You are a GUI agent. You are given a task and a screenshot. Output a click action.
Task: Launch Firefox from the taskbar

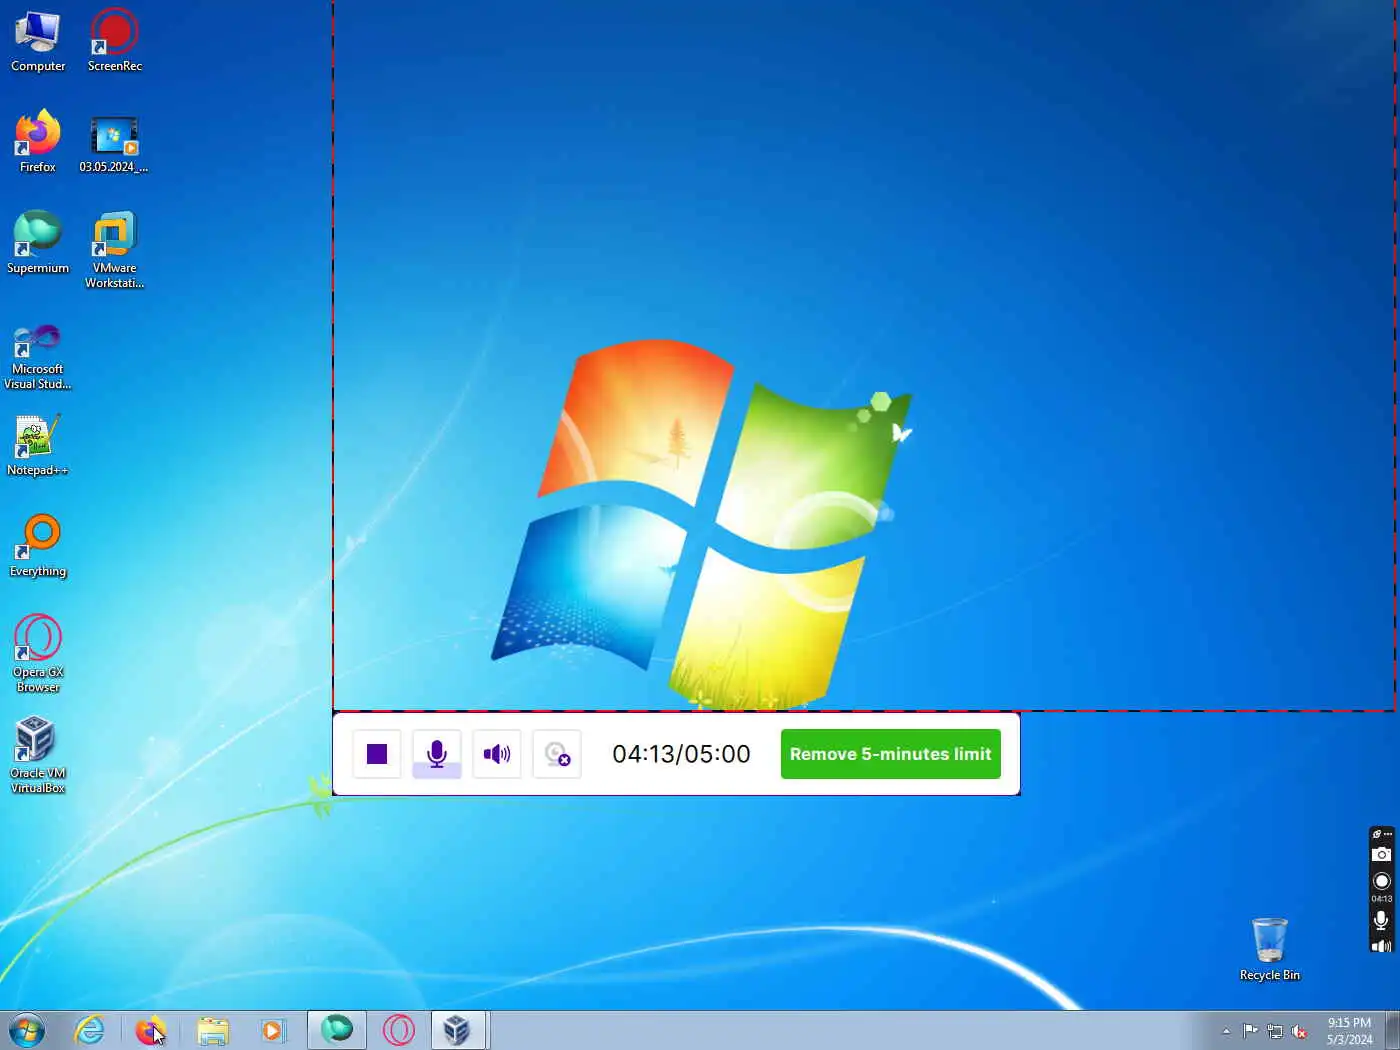click(150, 1030)
